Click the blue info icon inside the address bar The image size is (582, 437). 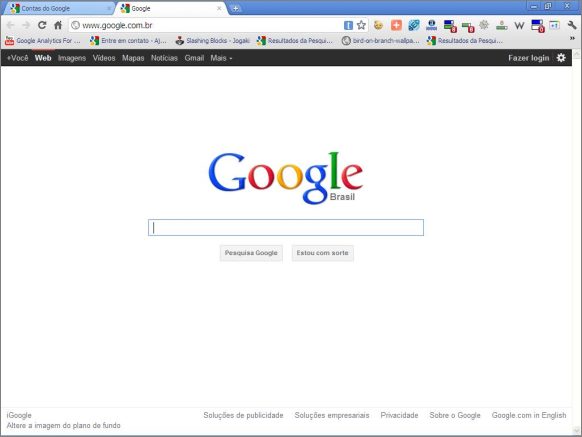point(348,25)
